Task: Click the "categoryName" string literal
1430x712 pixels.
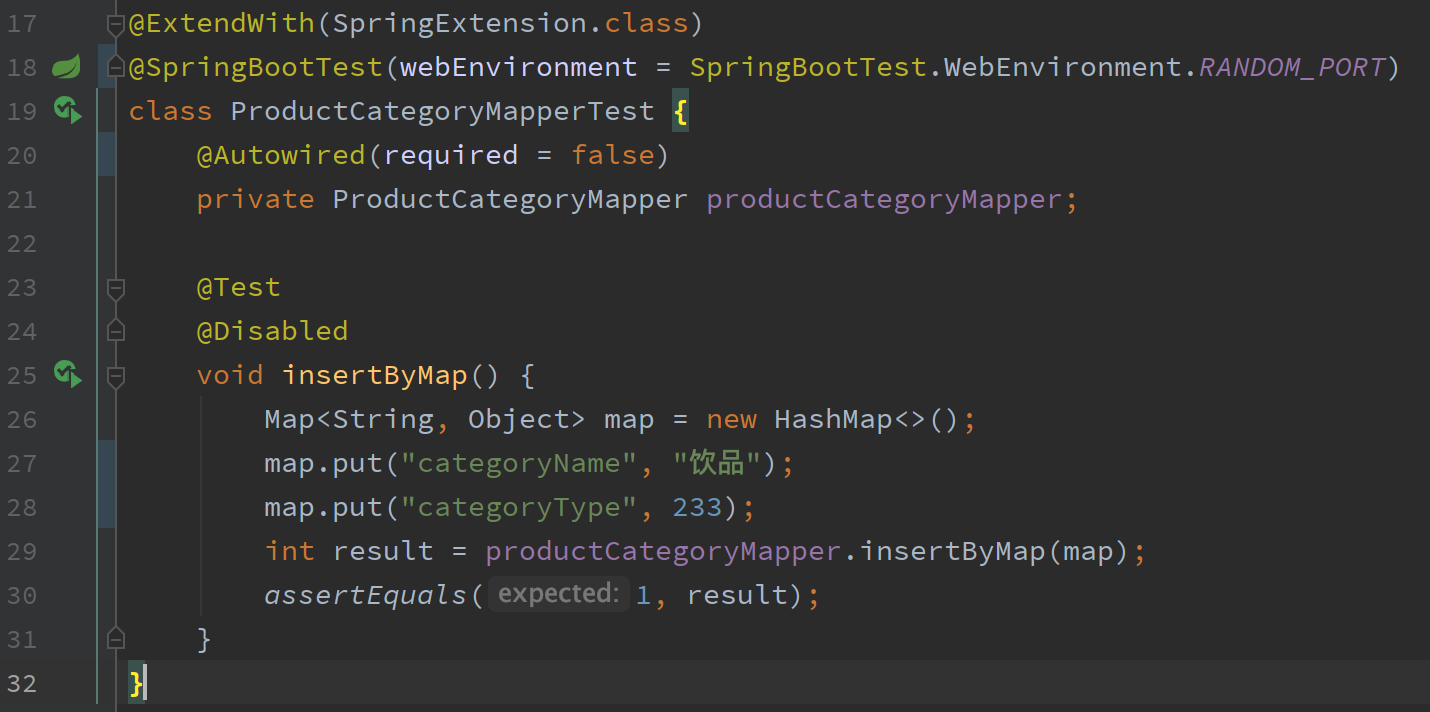Action: pos(519,463)
